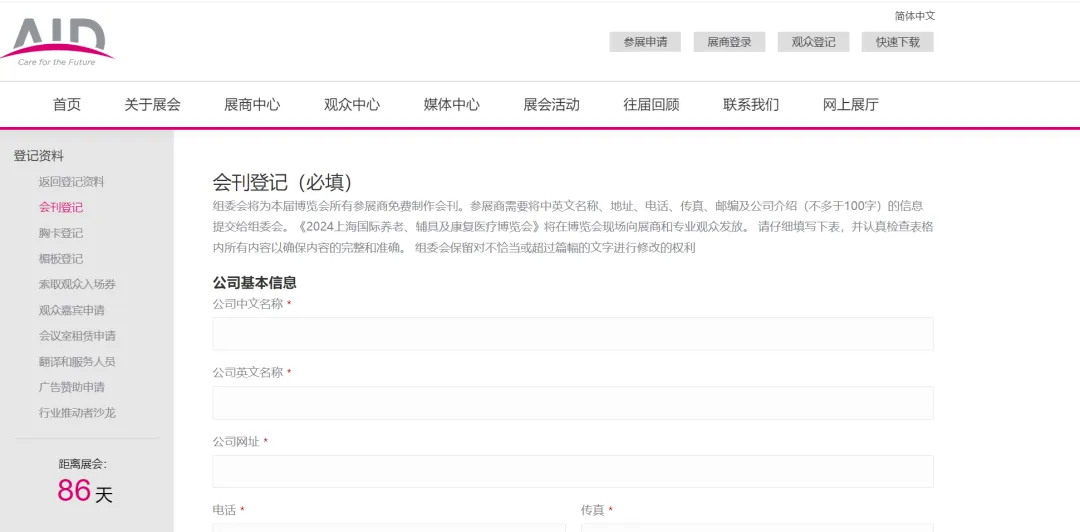Image resolution: width=1080 pixels, height=532 pixels.
Task: Click the 公司中文名称 field label
Action: pyautogui.click(x=248, y=304)
